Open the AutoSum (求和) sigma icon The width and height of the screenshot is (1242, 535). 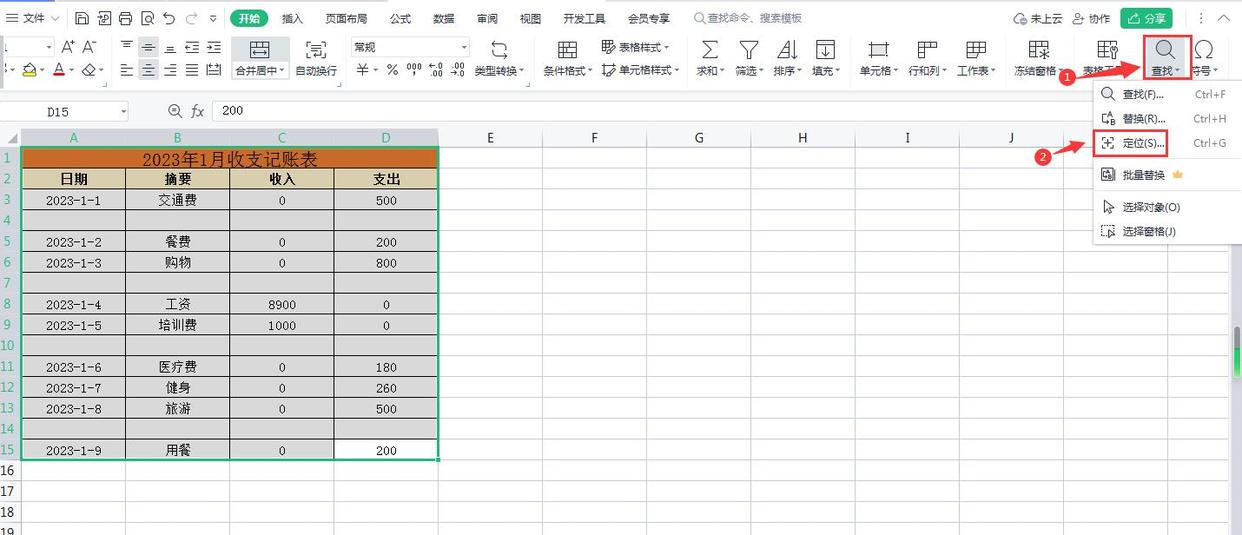click(x=709, y=51)
